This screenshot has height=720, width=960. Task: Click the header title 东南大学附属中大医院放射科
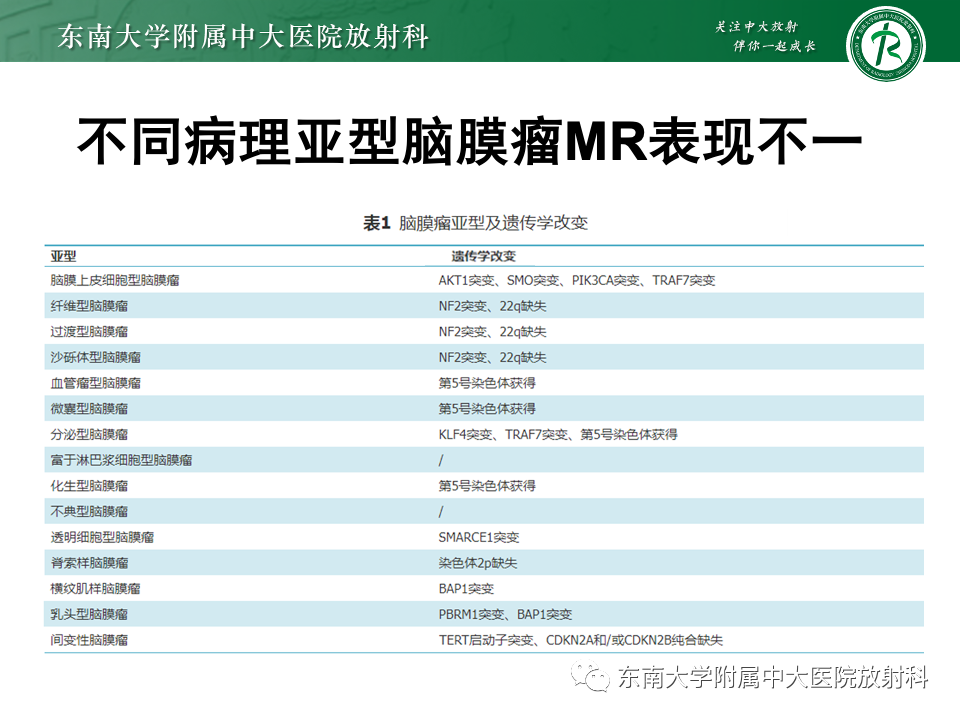click(243, 36)
